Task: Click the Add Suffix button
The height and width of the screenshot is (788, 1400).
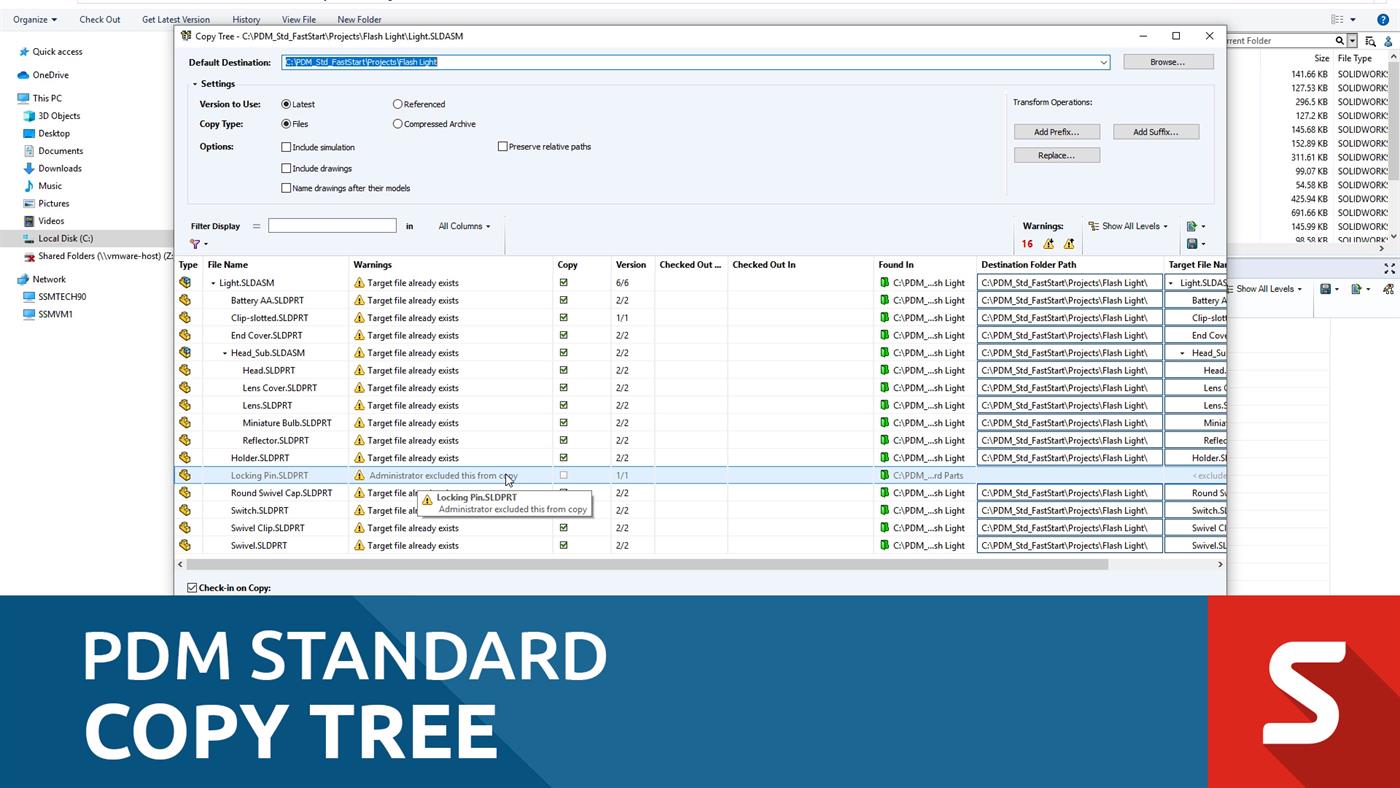Action: [1155, 131]
